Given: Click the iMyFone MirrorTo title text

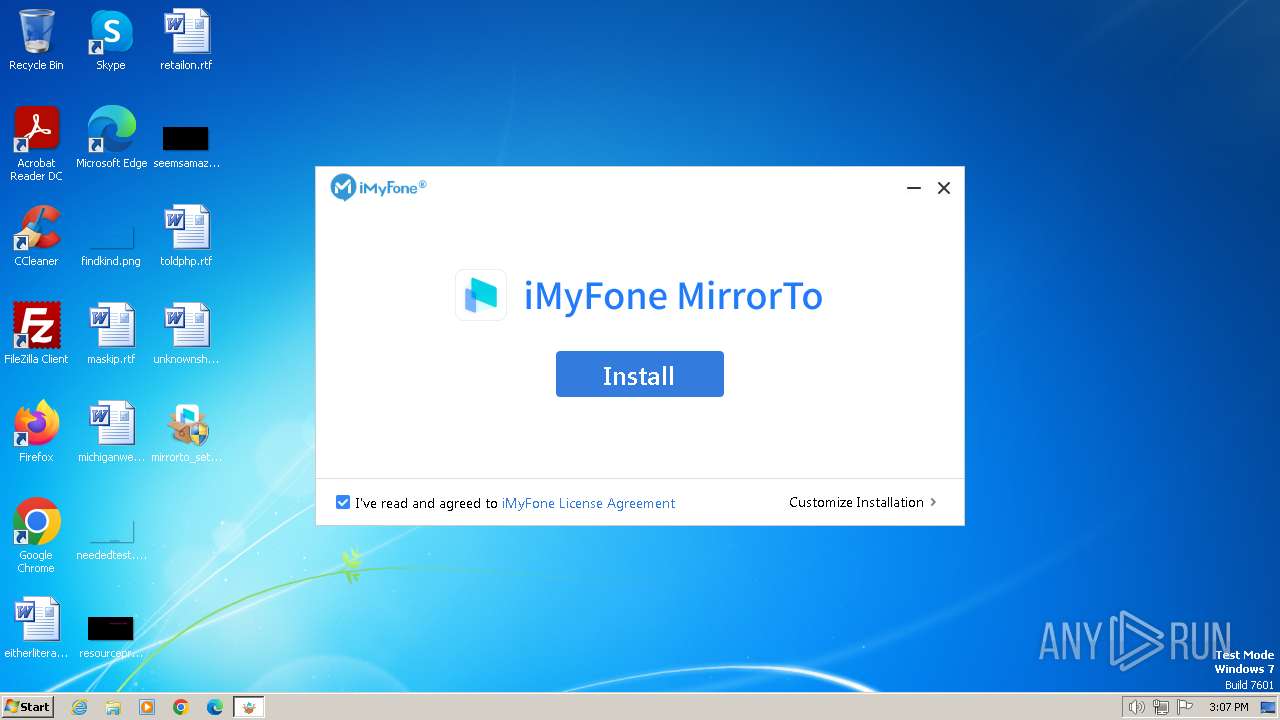Looking at the screenshot, I should pyautogui.click(x=673, y=296).
